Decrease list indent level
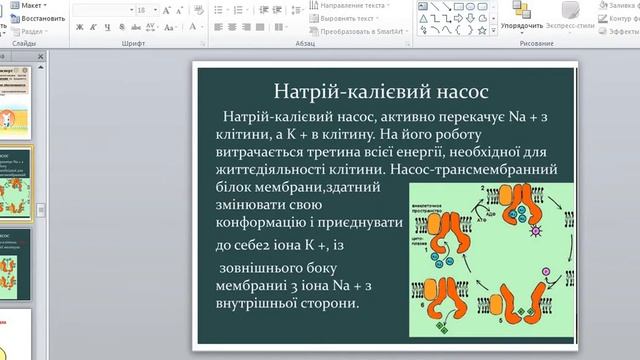The height and width of the screenshot is (360, 640). (264, 10)
